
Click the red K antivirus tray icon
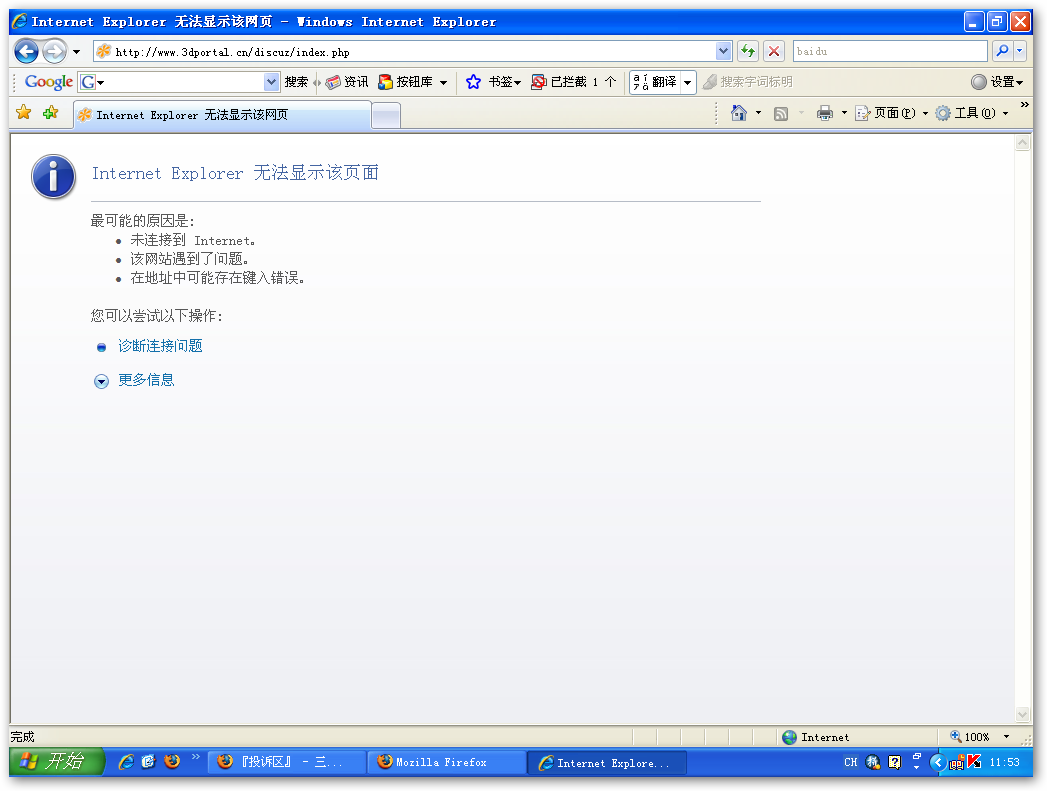click(974, 761)
